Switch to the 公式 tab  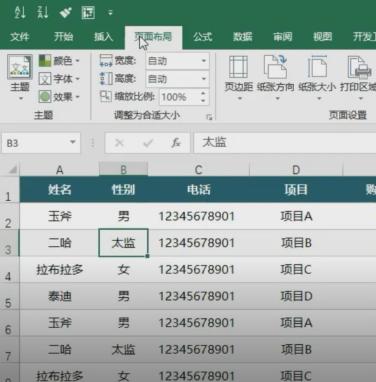[202, 37]
